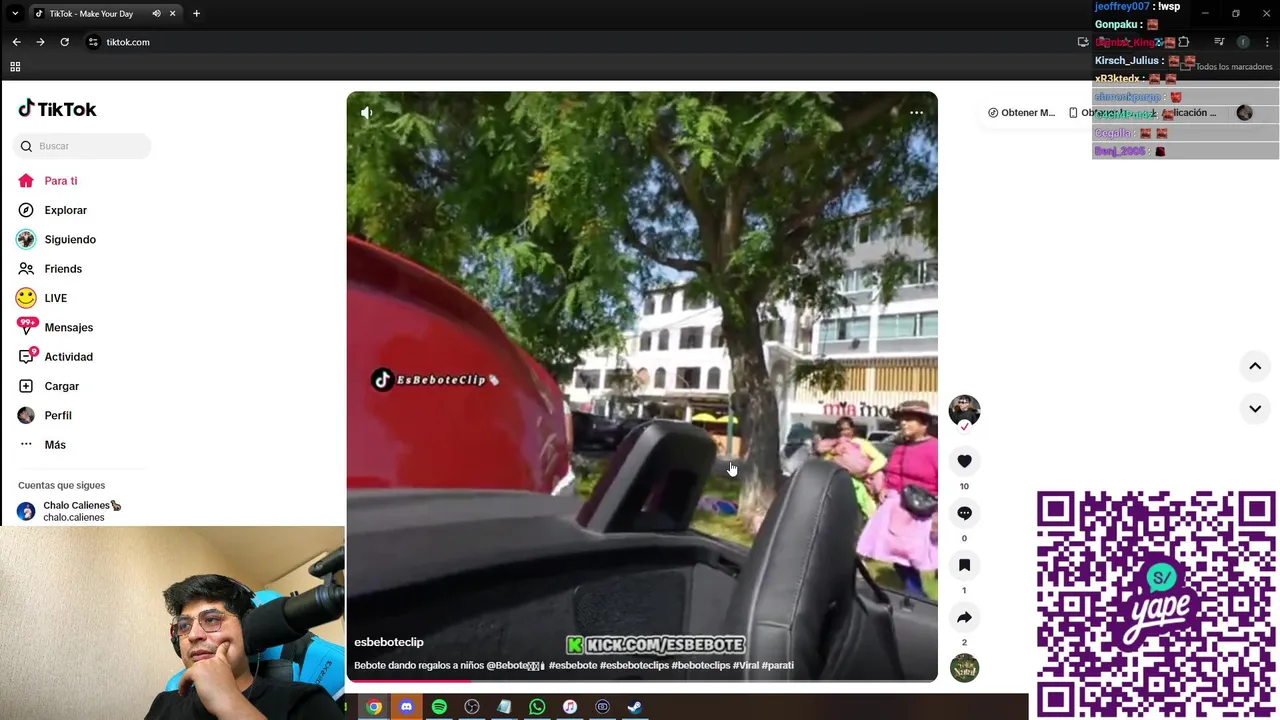Go to previous video with up chevron

point(1255,366)
